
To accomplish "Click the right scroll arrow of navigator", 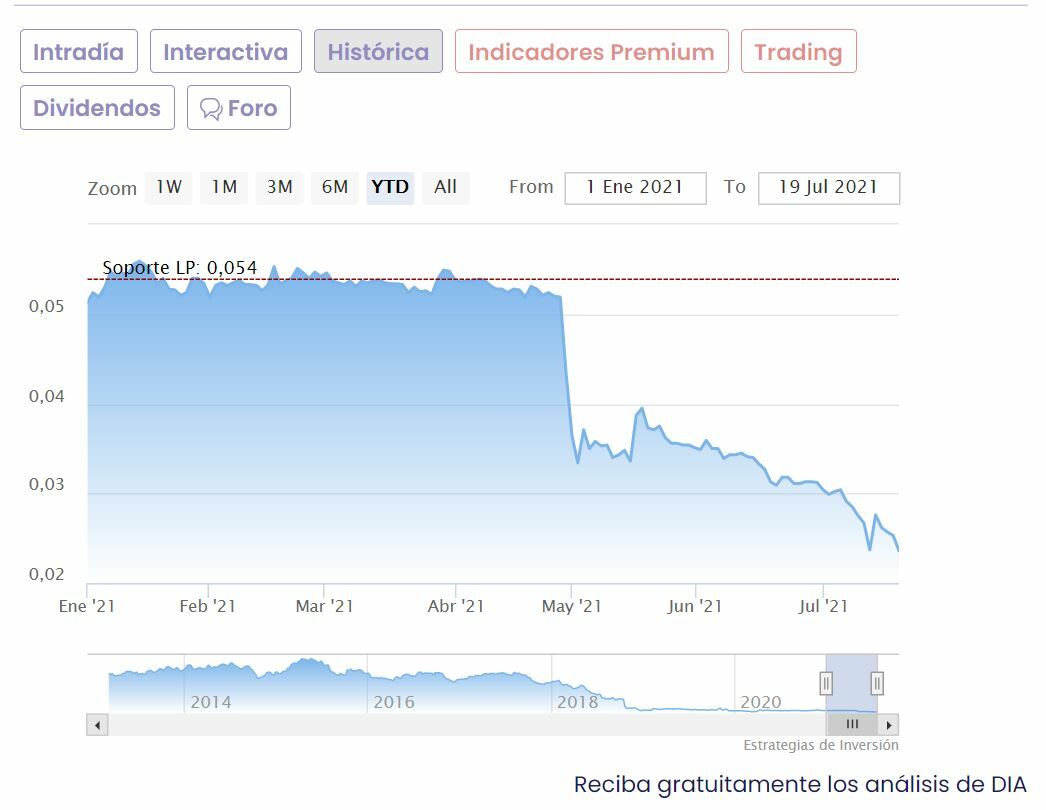I will pos(889,724).
